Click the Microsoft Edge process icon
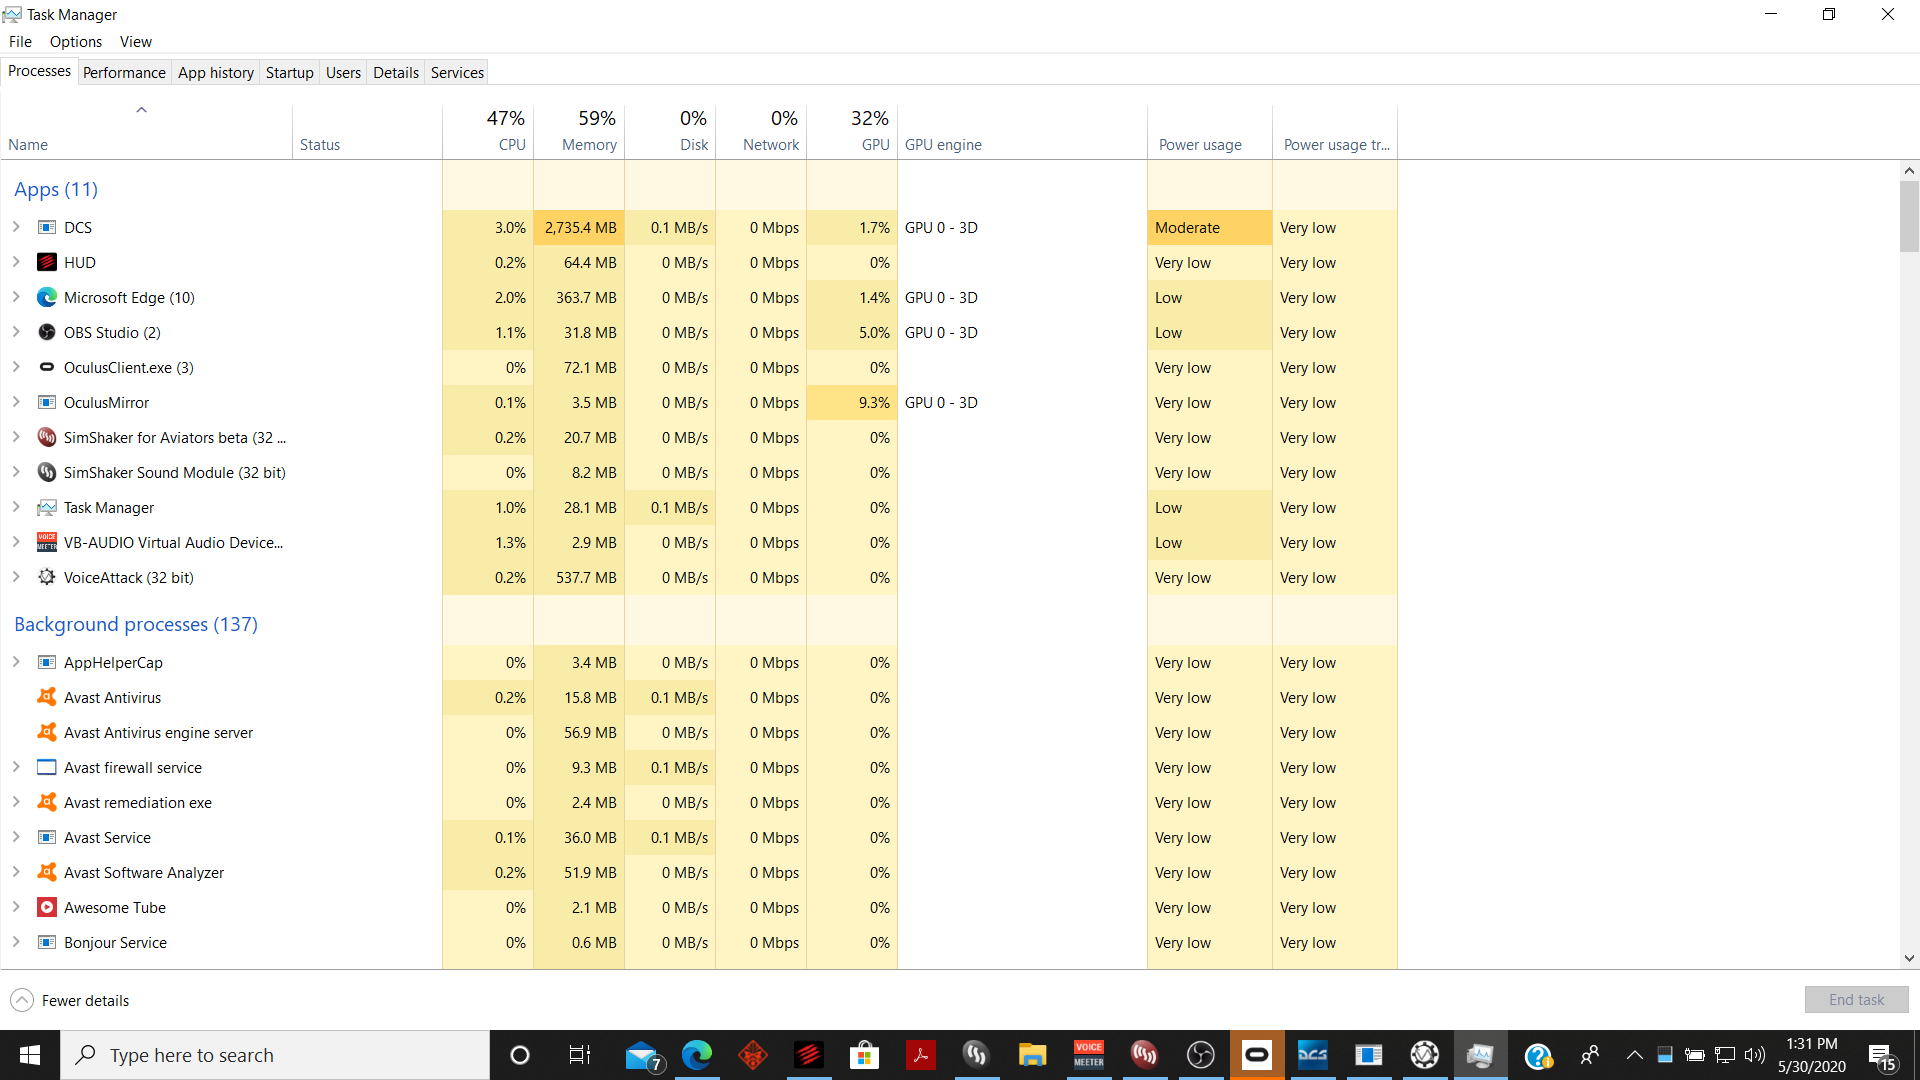The image size is (1920, 1080). click(x=47, y=298)
